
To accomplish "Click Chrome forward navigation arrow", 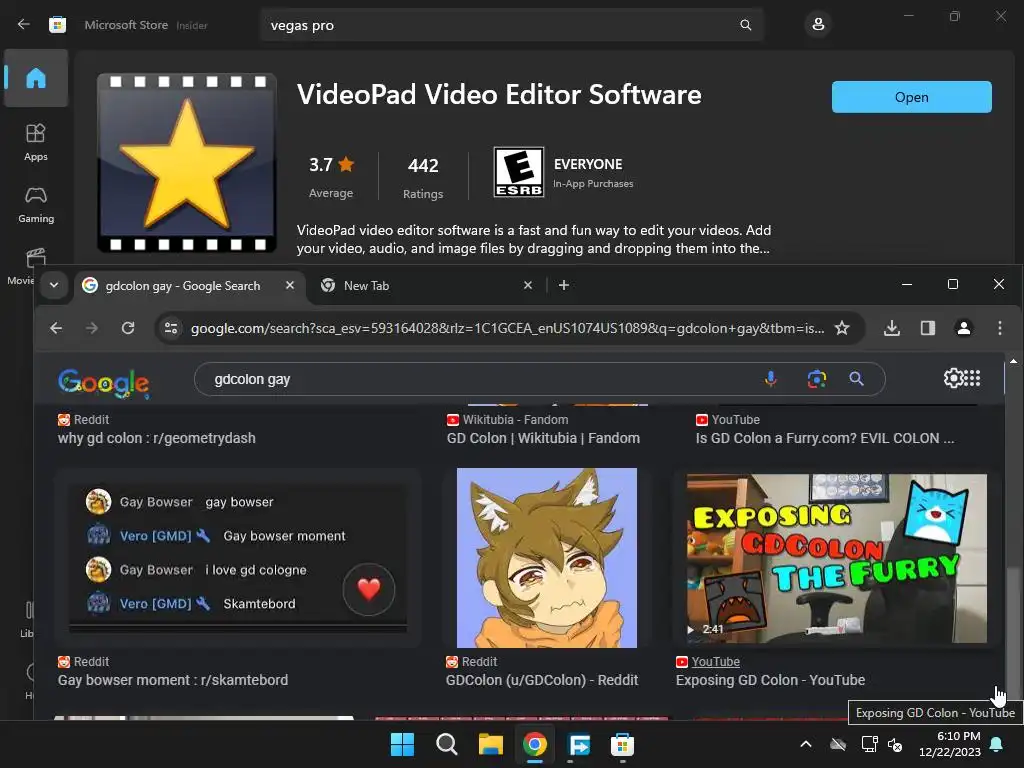I will [x=91, y=328].
